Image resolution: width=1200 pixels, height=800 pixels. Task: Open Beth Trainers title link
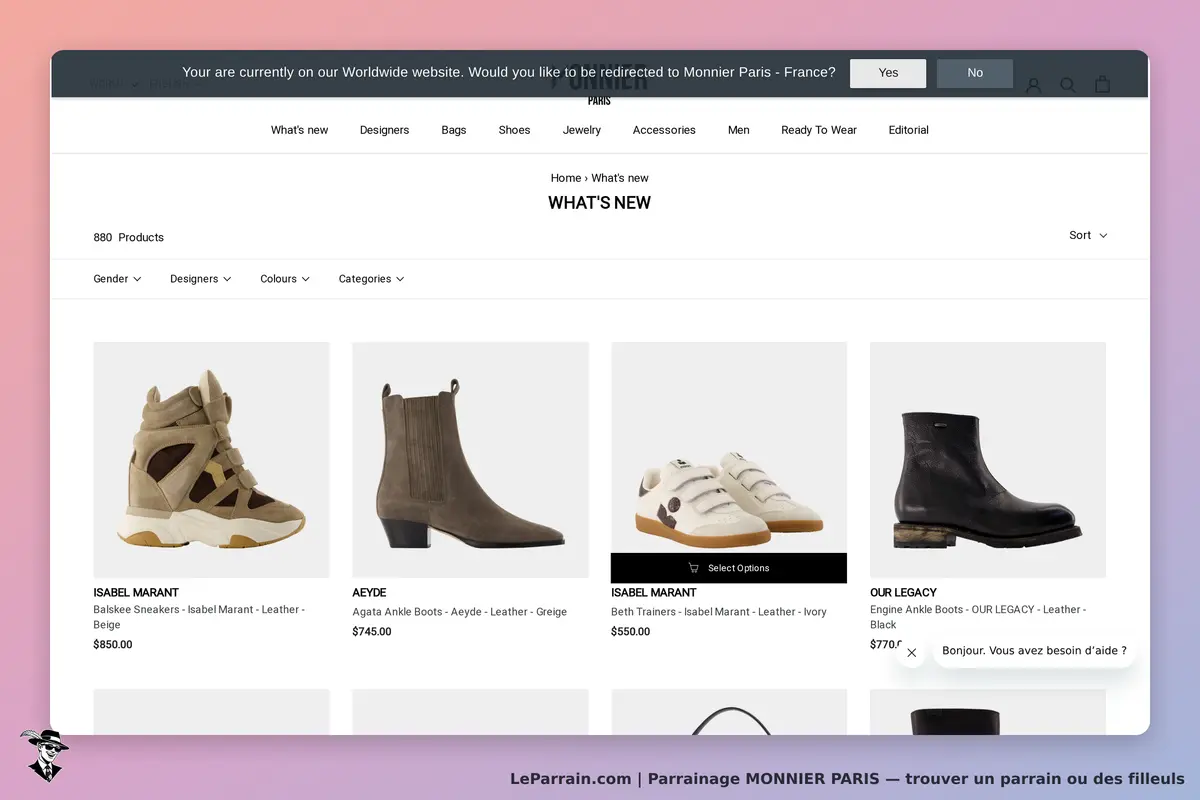pyautogui.click(x=719, y=612)
